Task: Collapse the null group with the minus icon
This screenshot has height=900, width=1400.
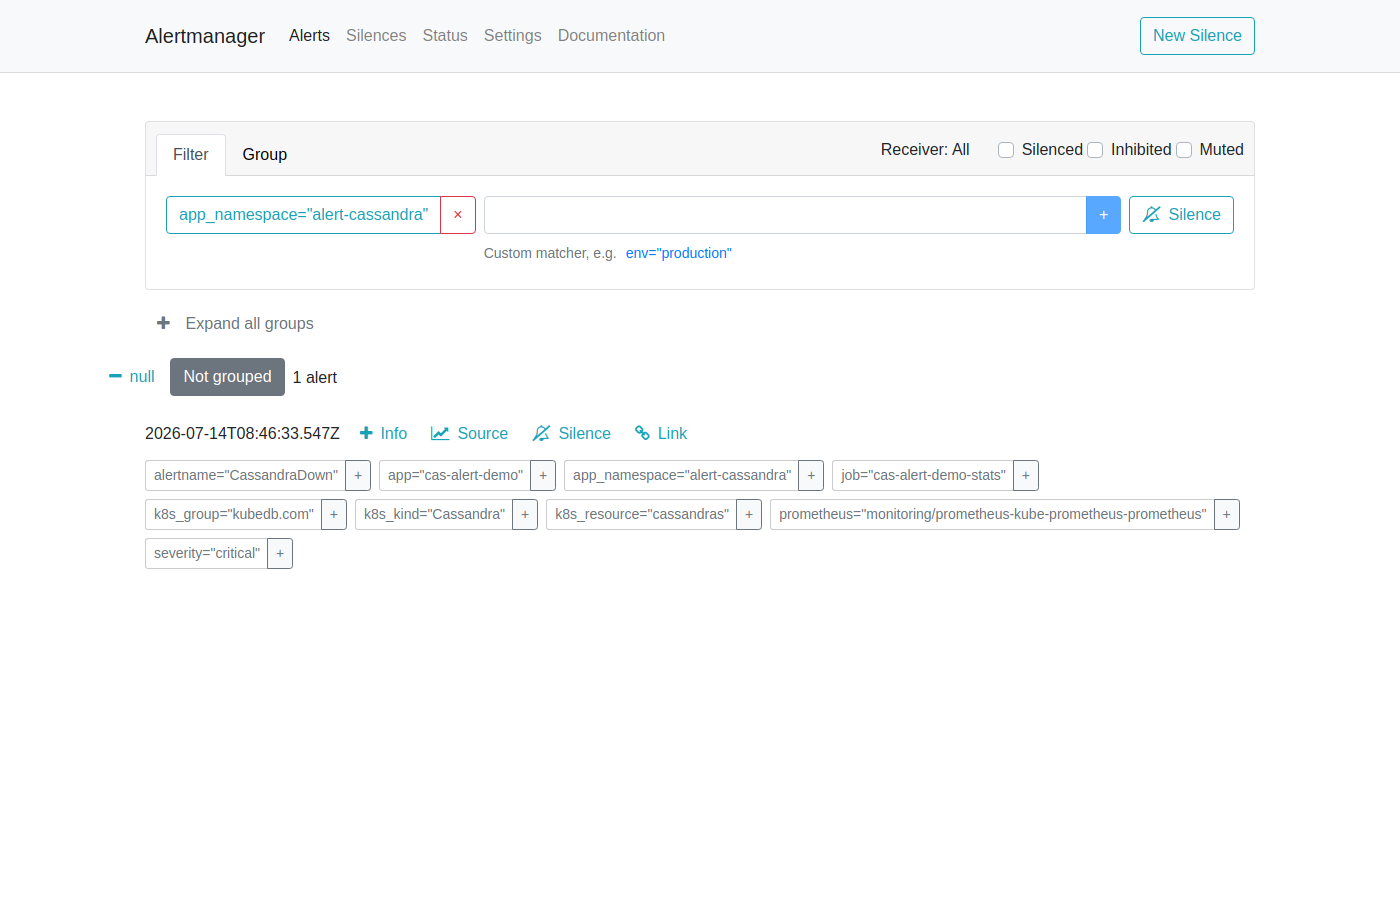Action: pos(115,376)
